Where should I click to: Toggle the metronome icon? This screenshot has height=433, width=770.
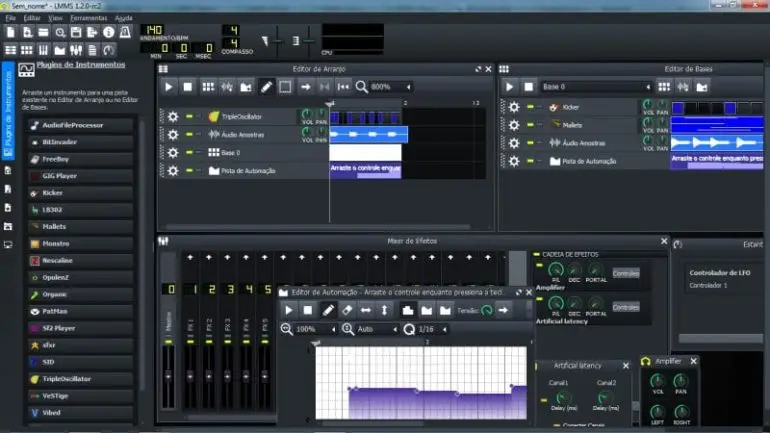pyautogui.click(x=125, y=32)
